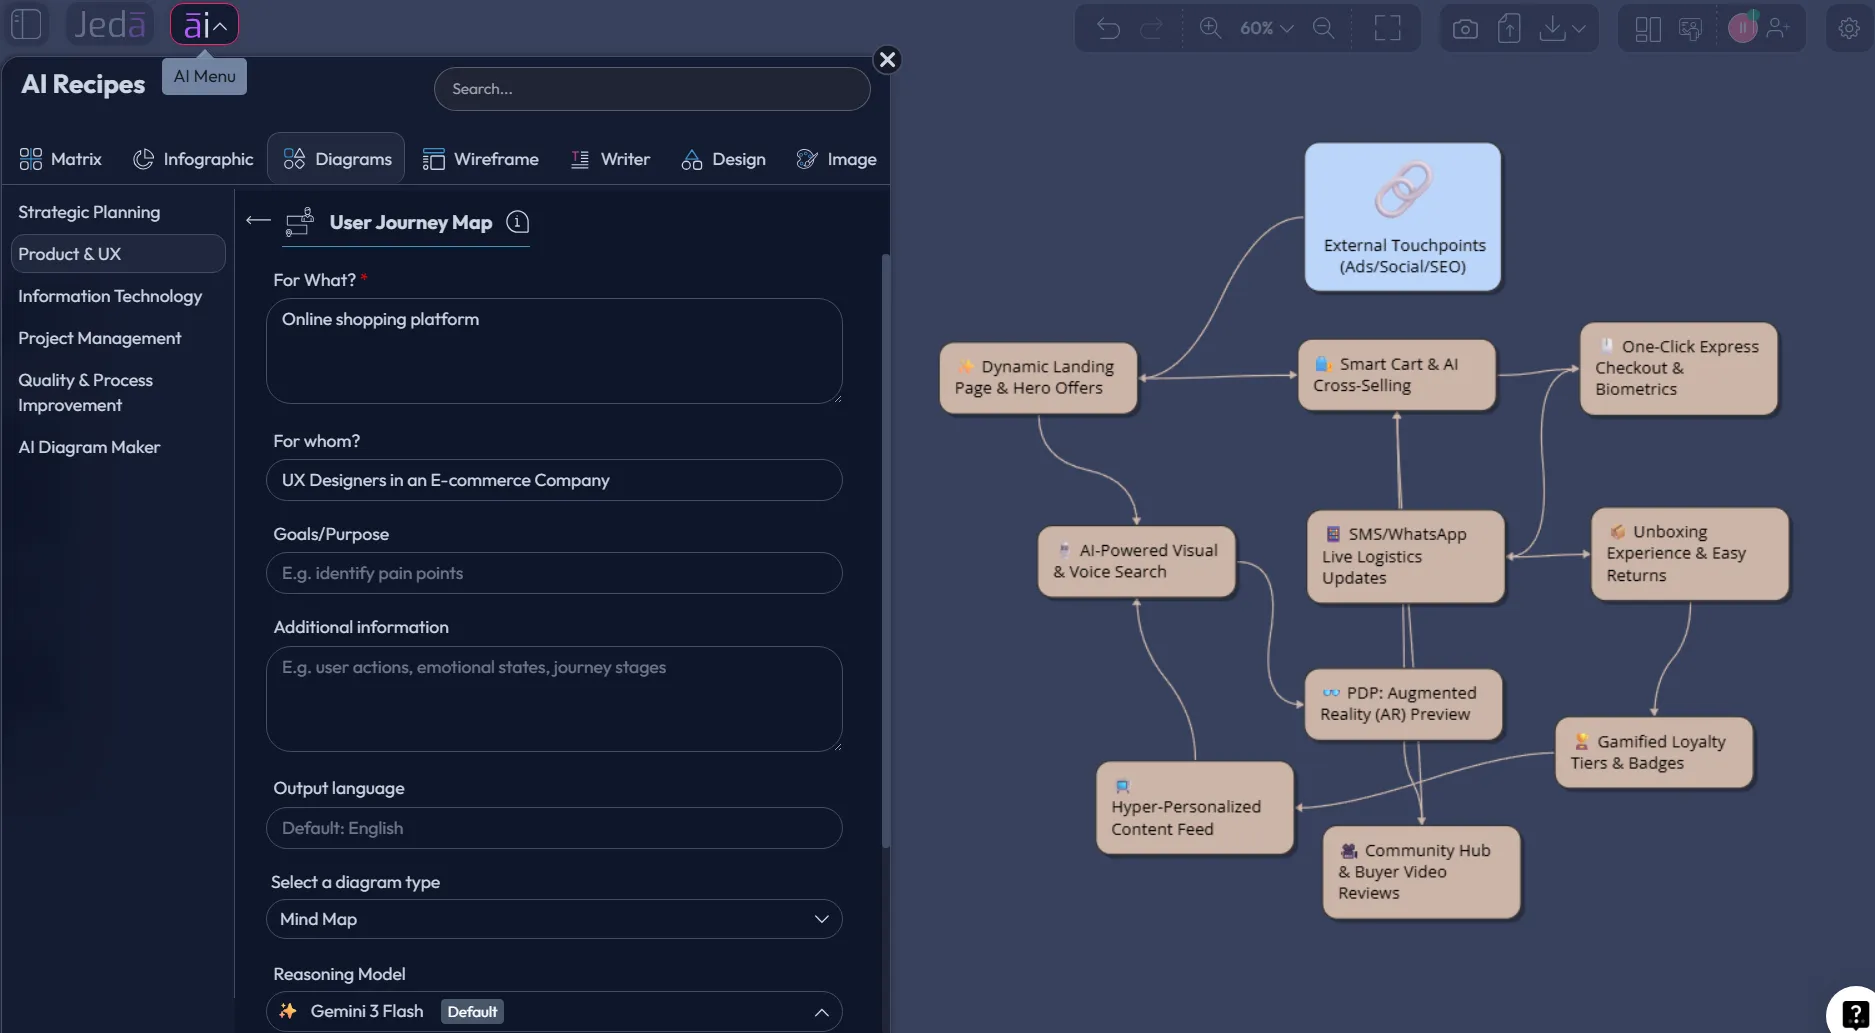The width and height of the screenshot is (1875, 1033).
Task: Open the Image tab
Action: (837, 159)
